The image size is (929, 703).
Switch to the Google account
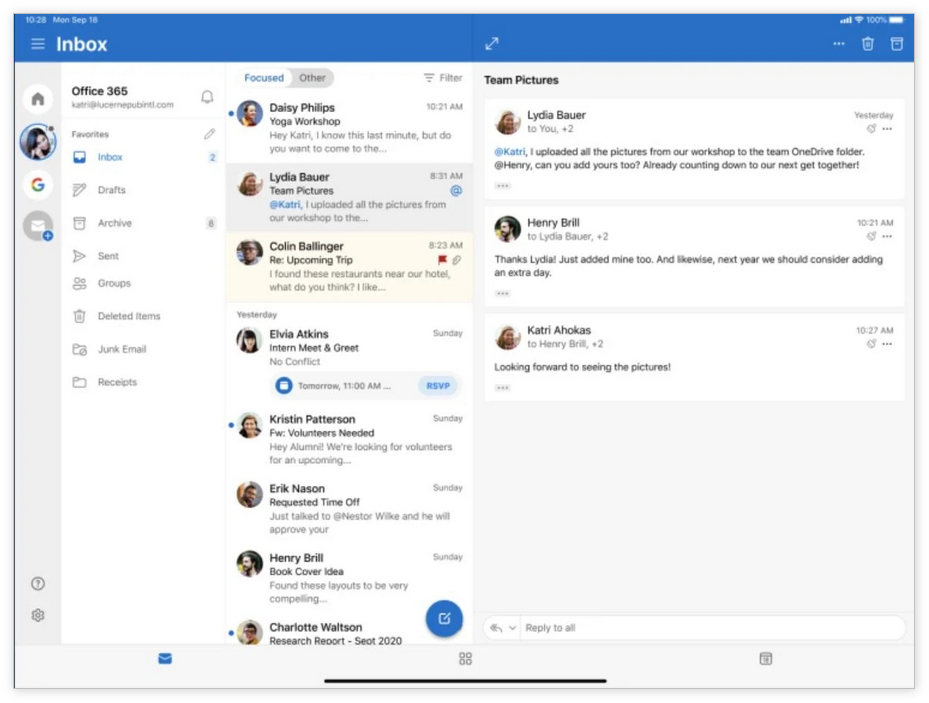38,184
